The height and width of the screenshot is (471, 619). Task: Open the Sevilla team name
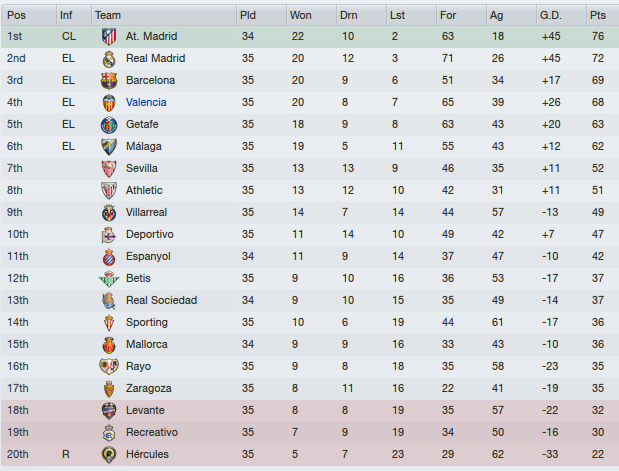tap(141, 168)
